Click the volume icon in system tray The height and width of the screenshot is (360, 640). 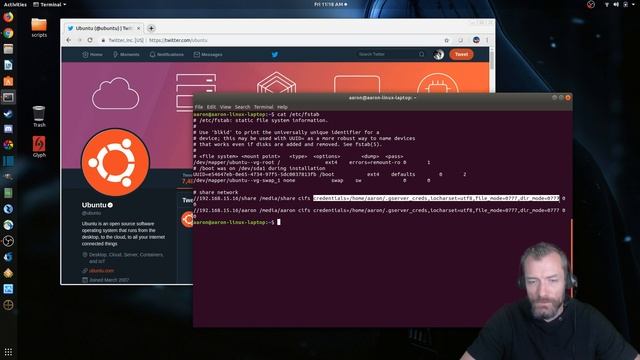(616, 4)
